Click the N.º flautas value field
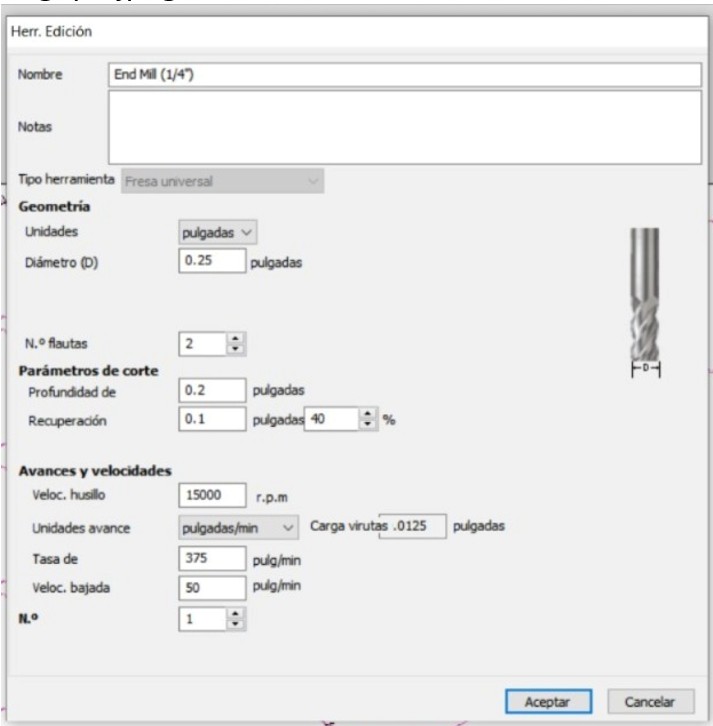This screenshot has width=713, height=726. click(203, 344)
